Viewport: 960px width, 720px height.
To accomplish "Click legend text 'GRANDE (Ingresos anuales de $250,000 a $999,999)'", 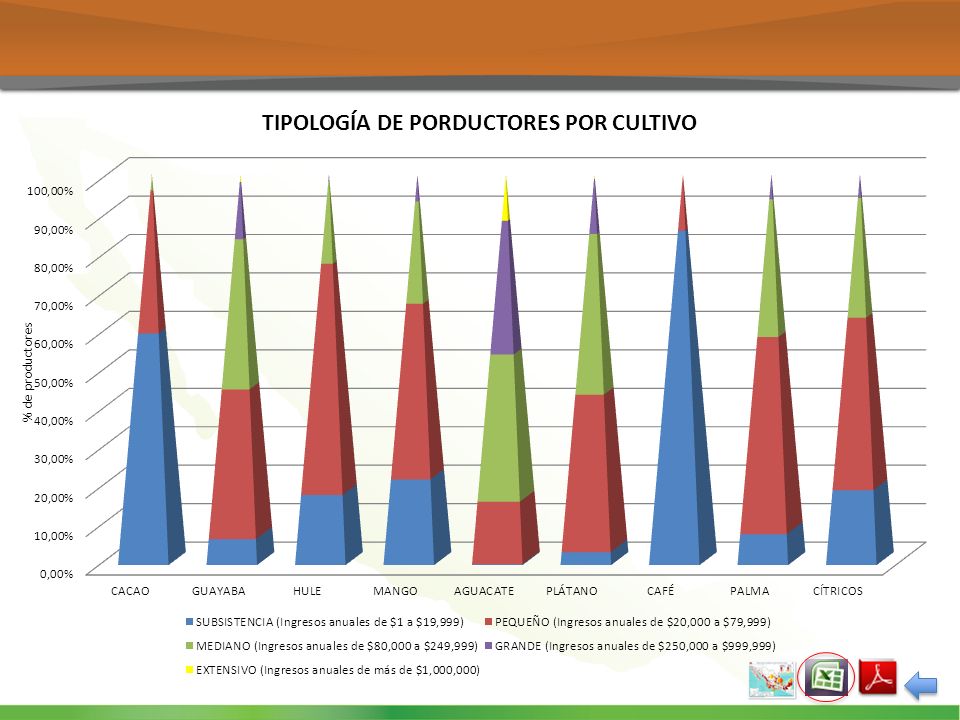I will click(635, 646).
